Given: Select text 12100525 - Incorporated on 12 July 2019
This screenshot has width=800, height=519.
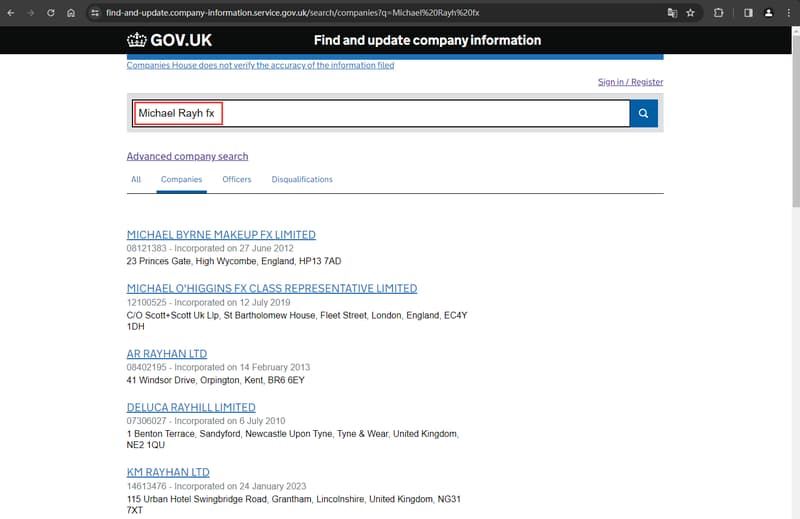Looking at the screenshot, I should pos(208,303).
